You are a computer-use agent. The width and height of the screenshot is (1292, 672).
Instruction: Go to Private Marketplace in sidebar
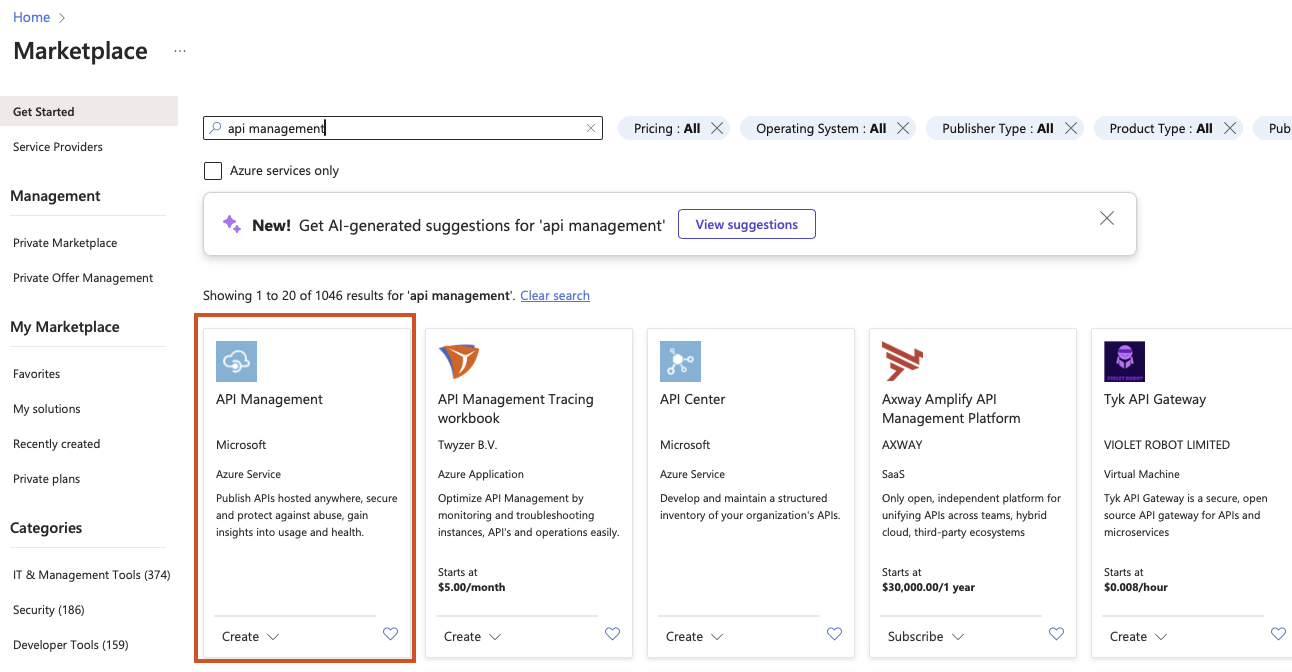tap(65, 243)
